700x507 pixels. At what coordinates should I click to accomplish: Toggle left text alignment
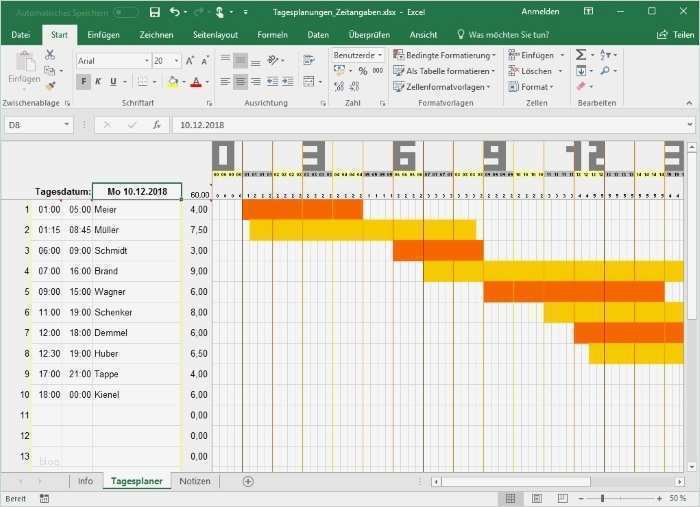(x=225, y=81)
